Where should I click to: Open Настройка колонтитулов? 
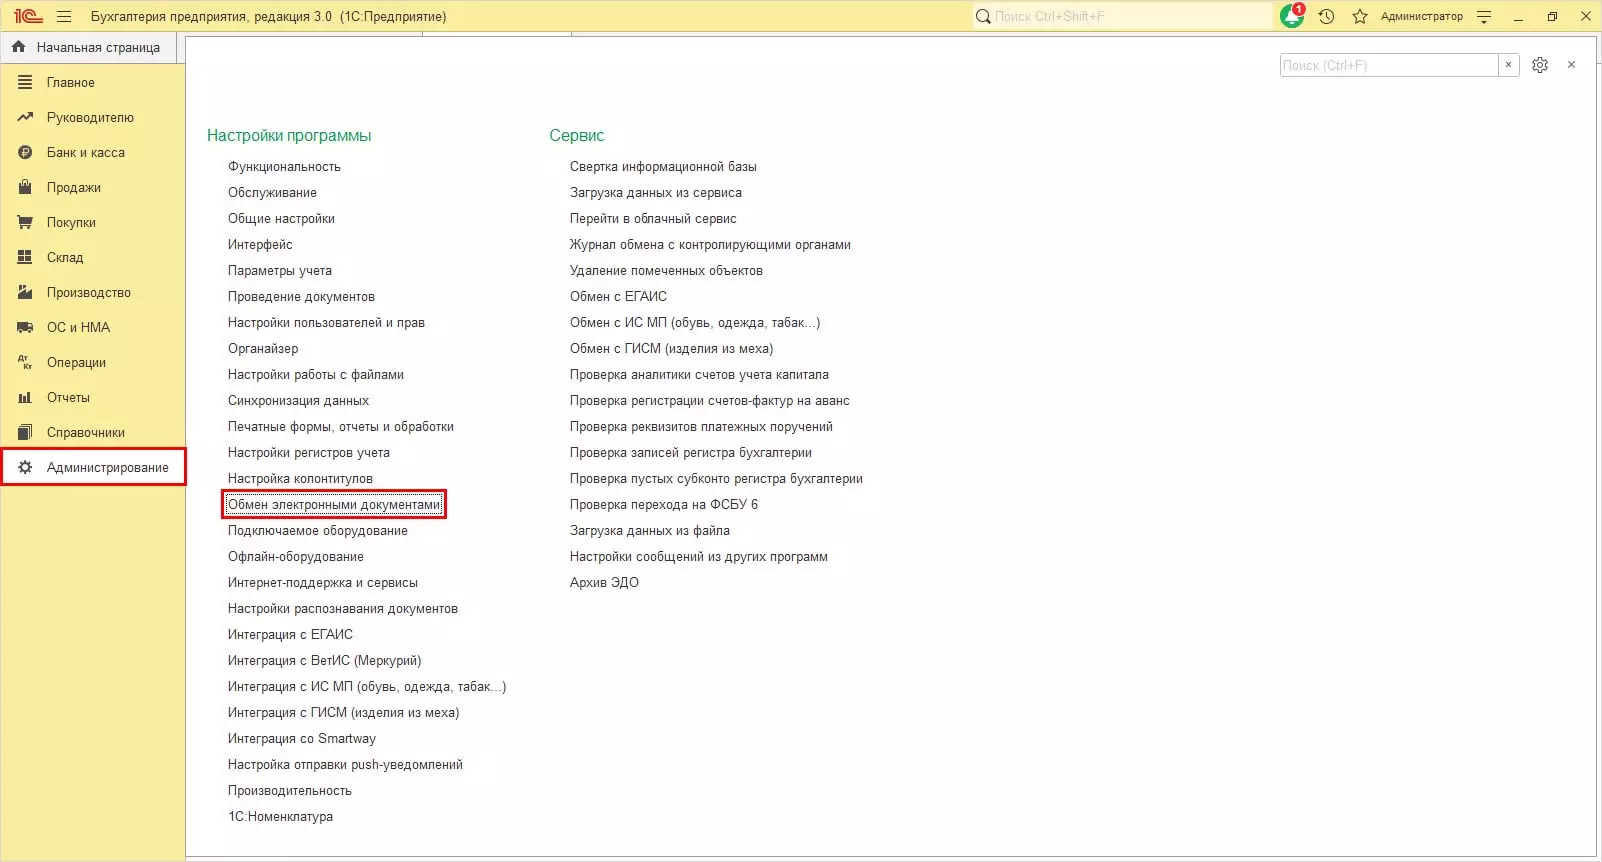(300, 478)
